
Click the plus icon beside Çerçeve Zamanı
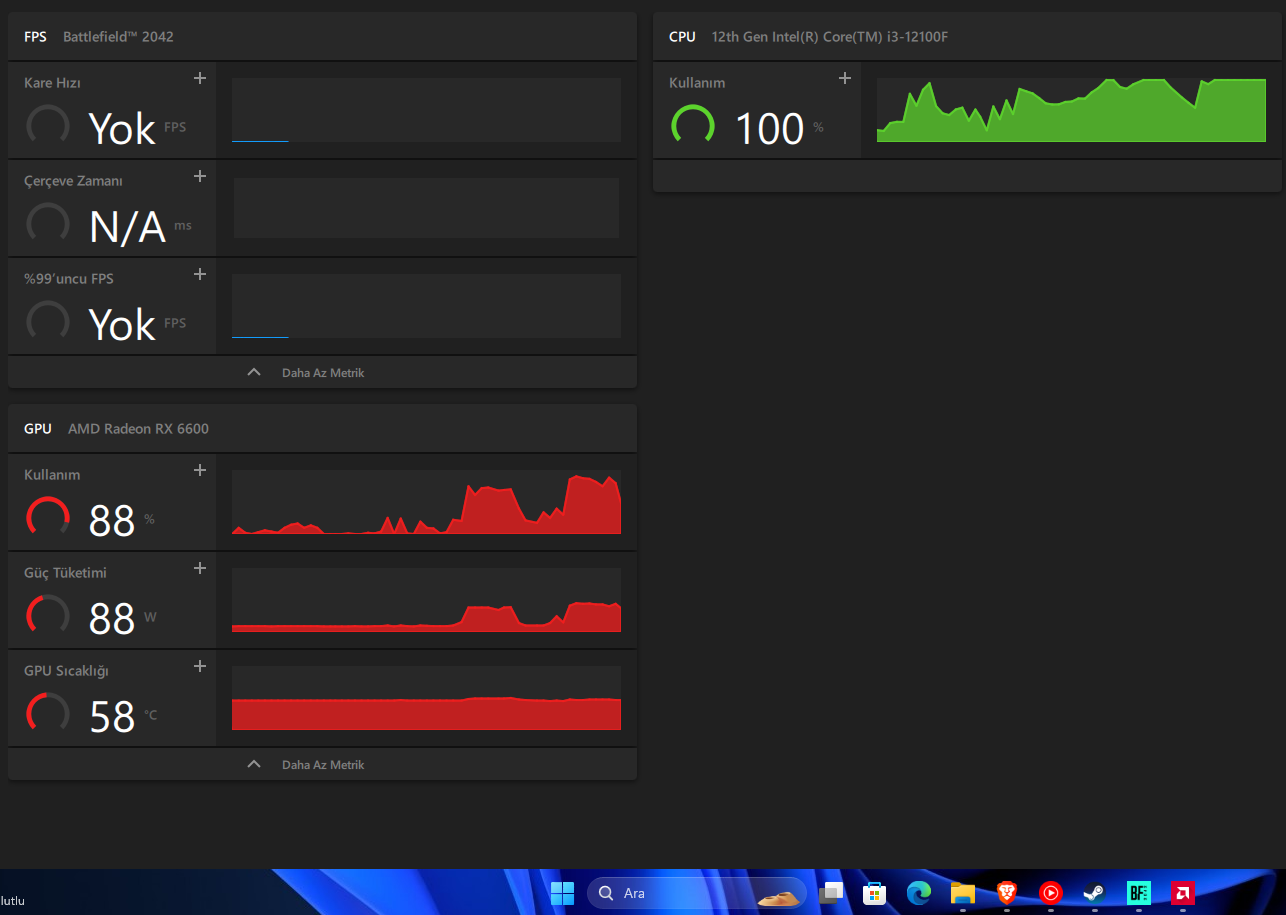pyautogui.click(x=199, y=176)
